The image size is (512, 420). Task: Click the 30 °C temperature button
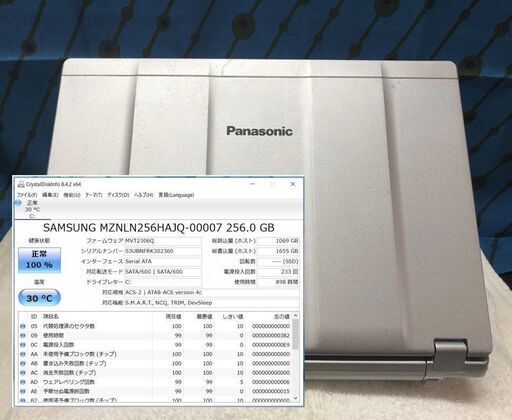coord(39,298)
